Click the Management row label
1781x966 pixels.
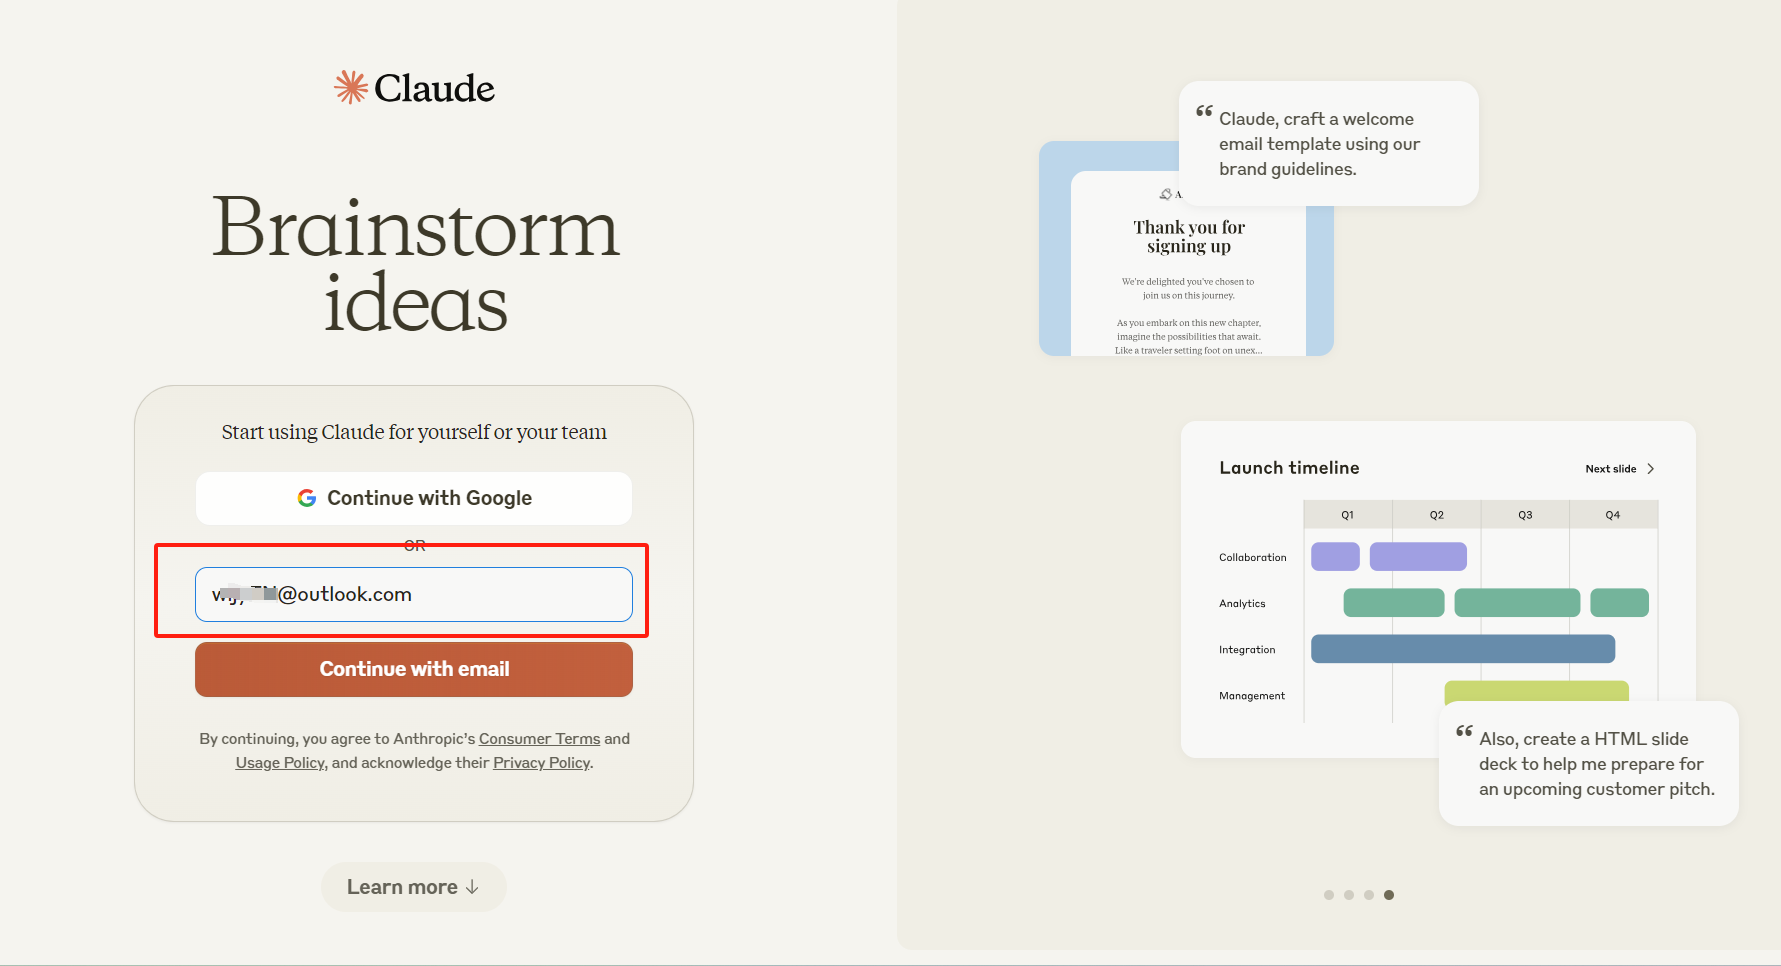tap(1252, 696)
